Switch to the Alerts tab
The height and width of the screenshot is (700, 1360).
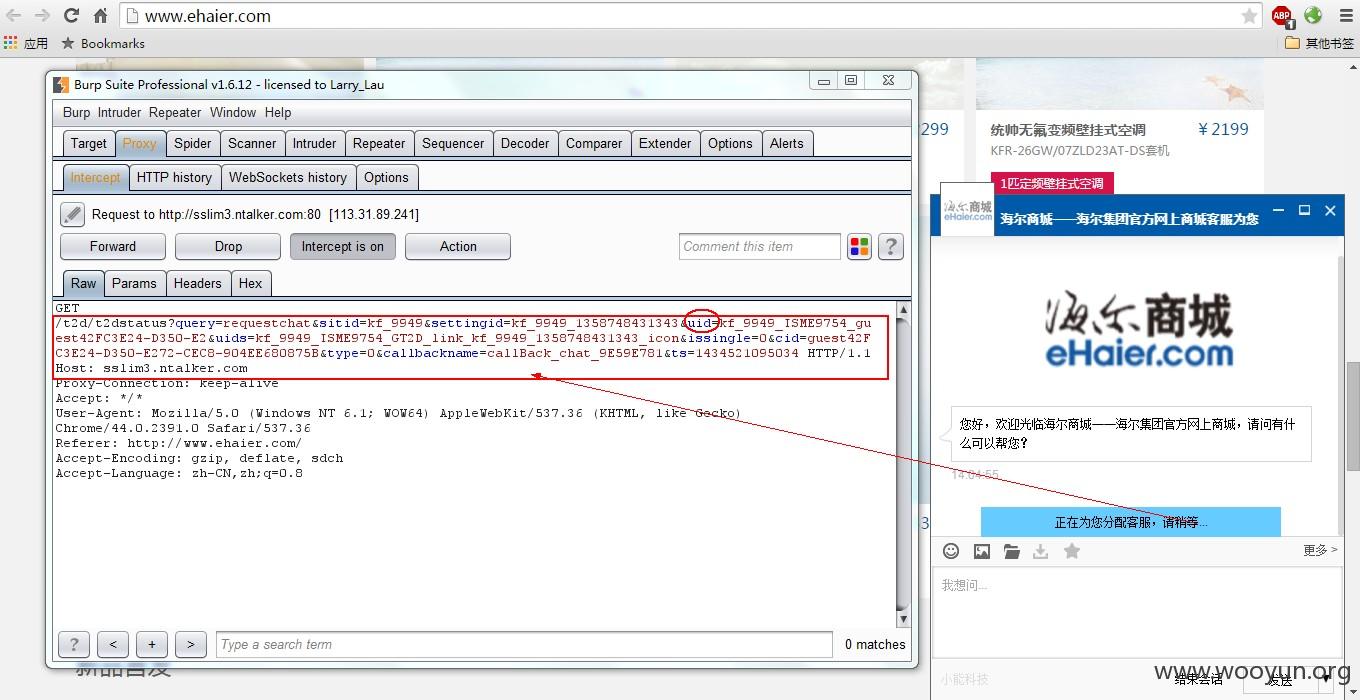[x=787, y=144]
